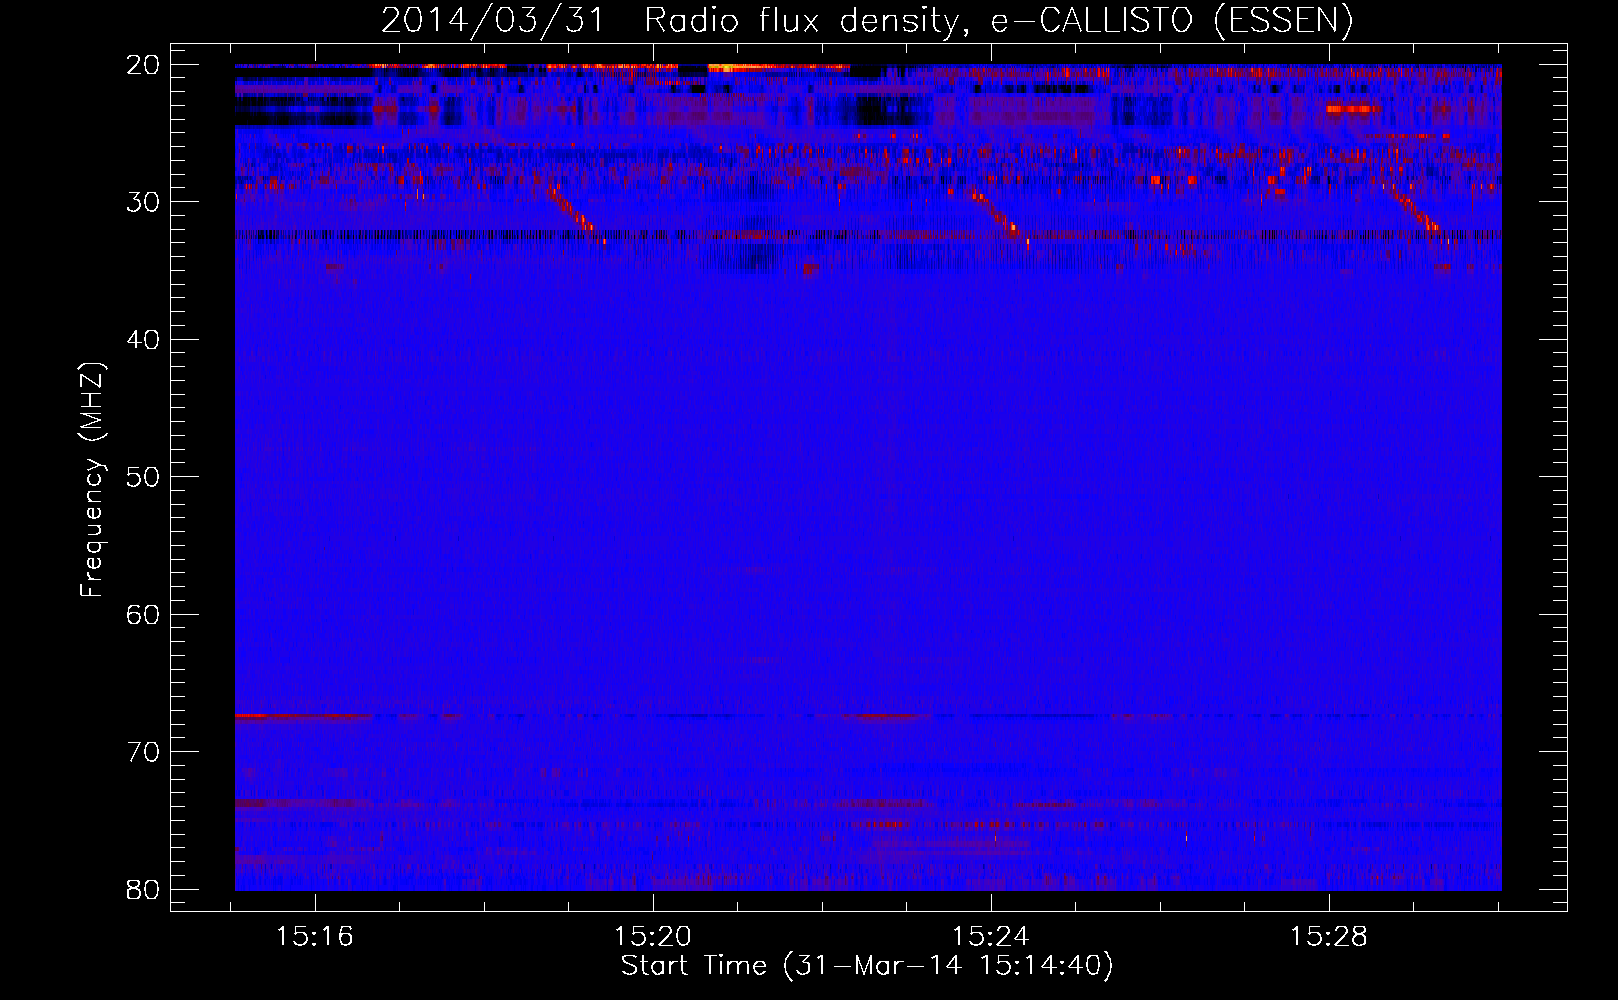Click the 50 MHz frequency tick label
This screenshot has width=1618, height=1000.
pyautogui.click(x=143, y=477)
